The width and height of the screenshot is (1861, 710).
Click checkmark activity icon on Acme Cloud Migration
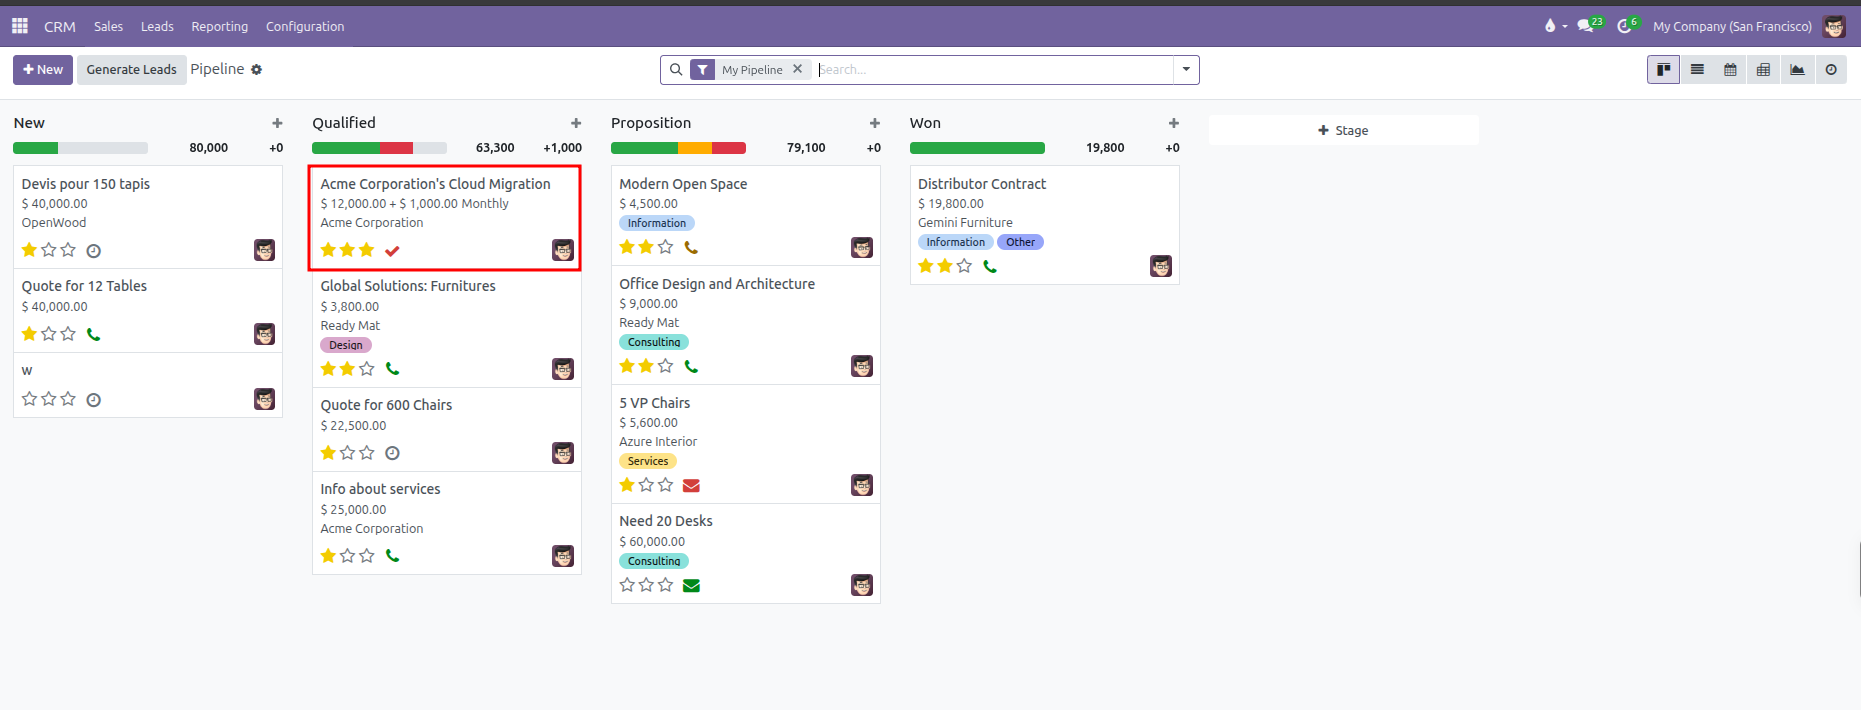[x=392, y=251]
